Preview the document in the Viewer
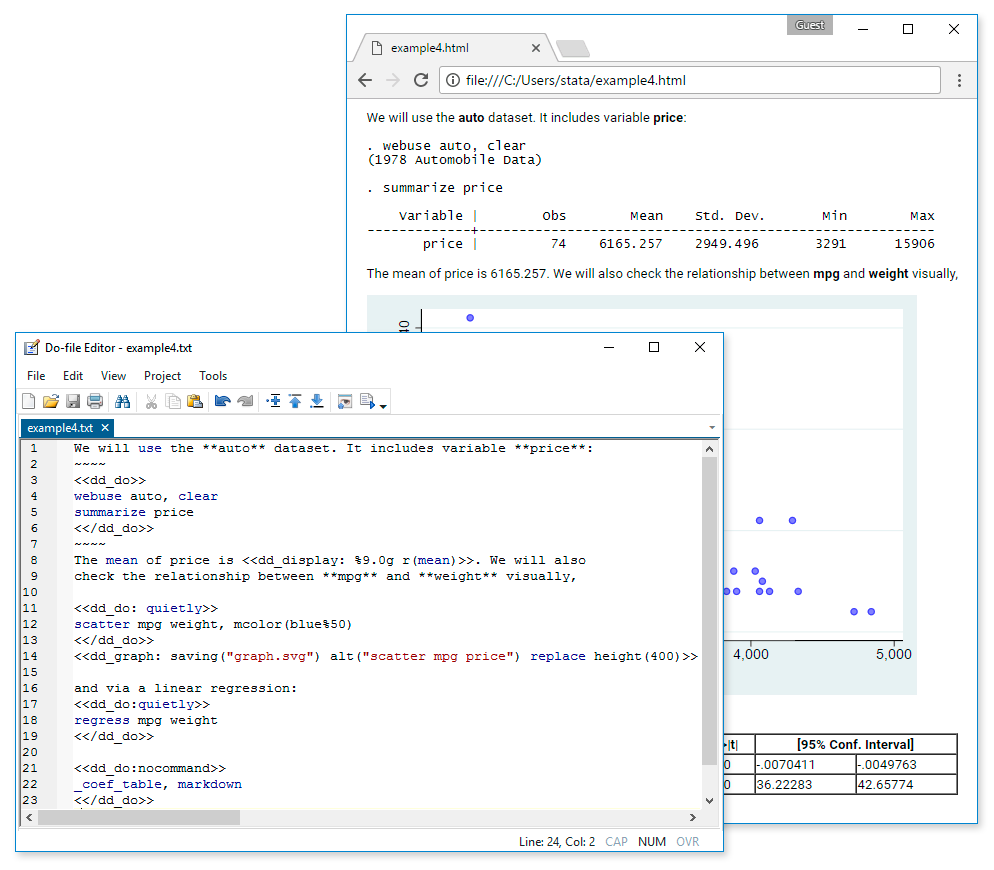This screenshot has width=994, height=870. coord(343,400)
